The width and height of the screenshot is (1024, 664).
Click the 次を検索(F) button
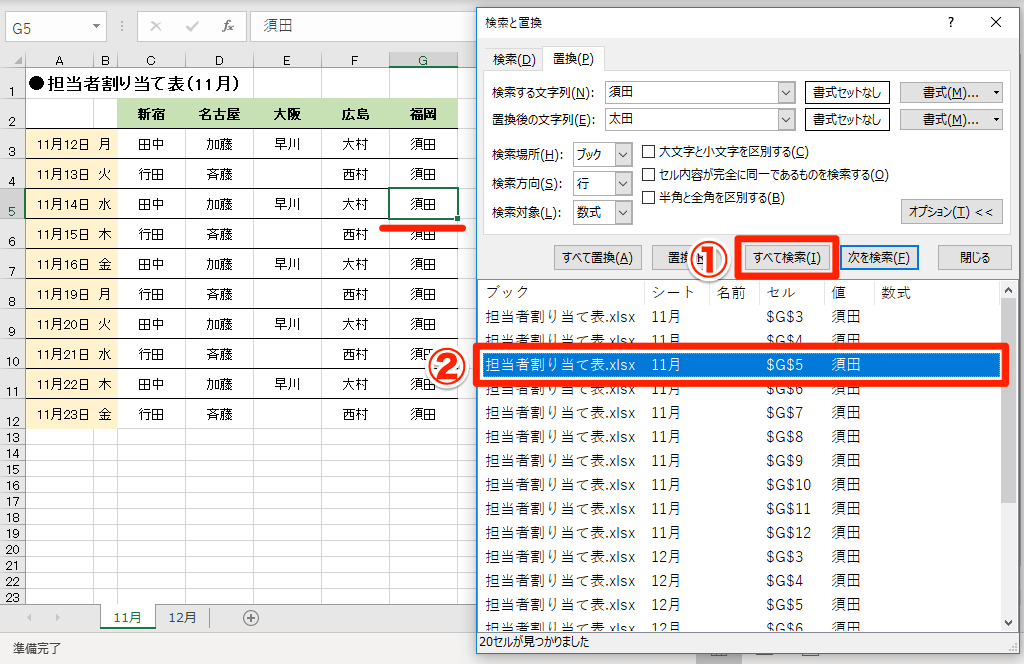pos(878,258)
